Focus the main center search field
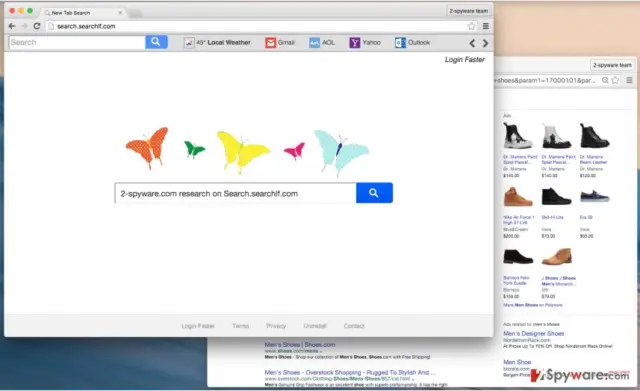Viewport: 640px width, 391px height. coord(236,193)
